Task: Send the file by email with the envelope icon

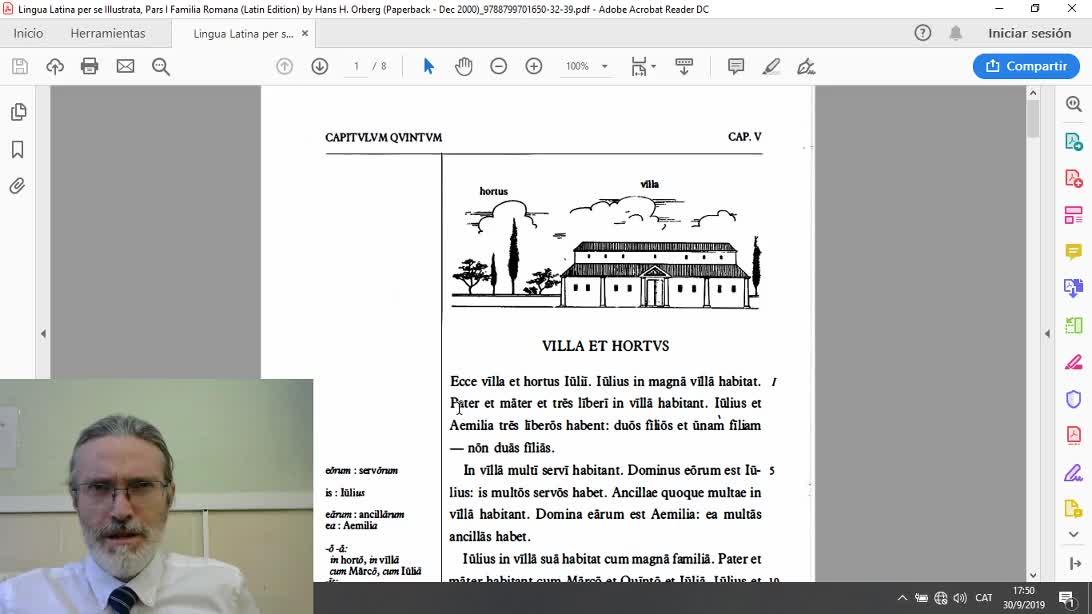Action: click(125, 66)
